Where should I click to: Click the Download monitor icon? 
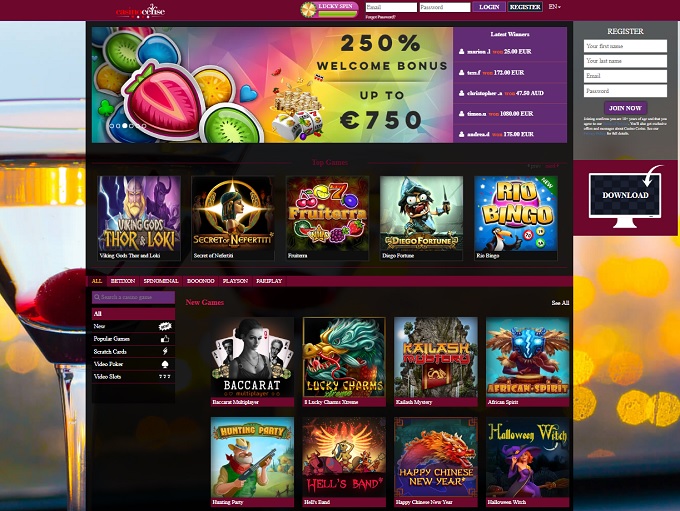pyautogui.click(x=625, y=198)
